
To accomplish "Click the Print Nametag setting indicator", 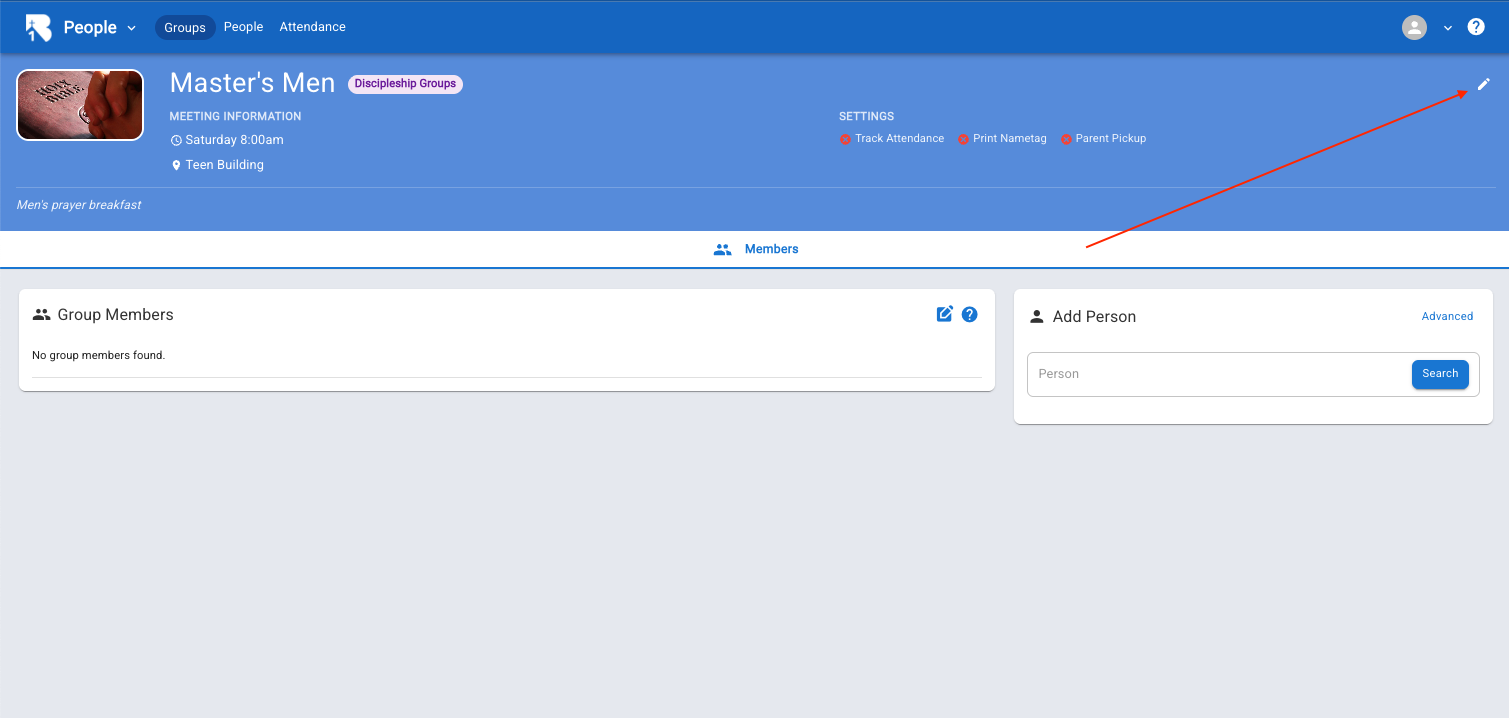I will pos(964,139).
